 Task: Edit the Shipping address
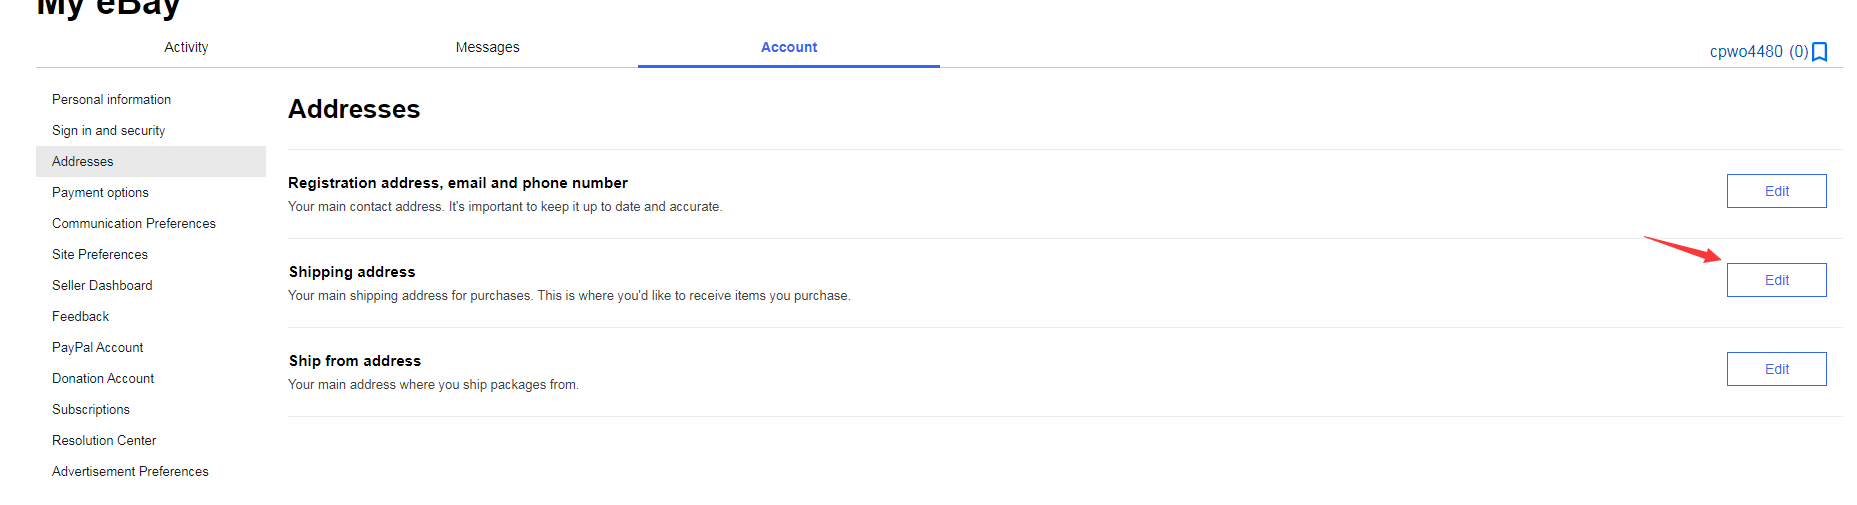[1776, 280]
